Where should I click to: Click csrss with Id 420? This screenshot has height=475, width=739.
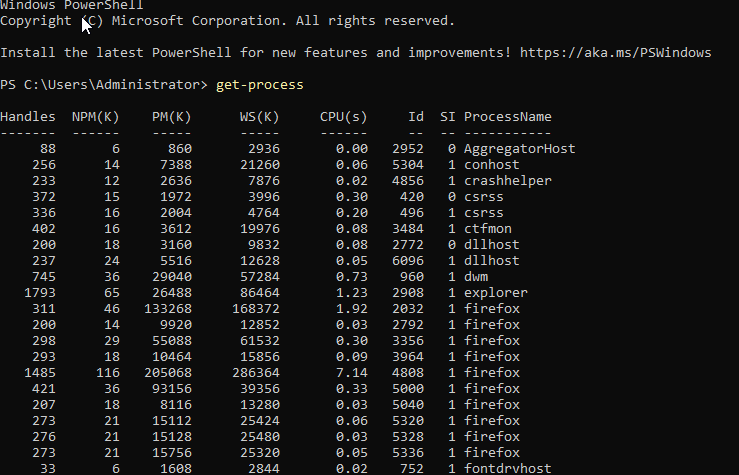484,197
